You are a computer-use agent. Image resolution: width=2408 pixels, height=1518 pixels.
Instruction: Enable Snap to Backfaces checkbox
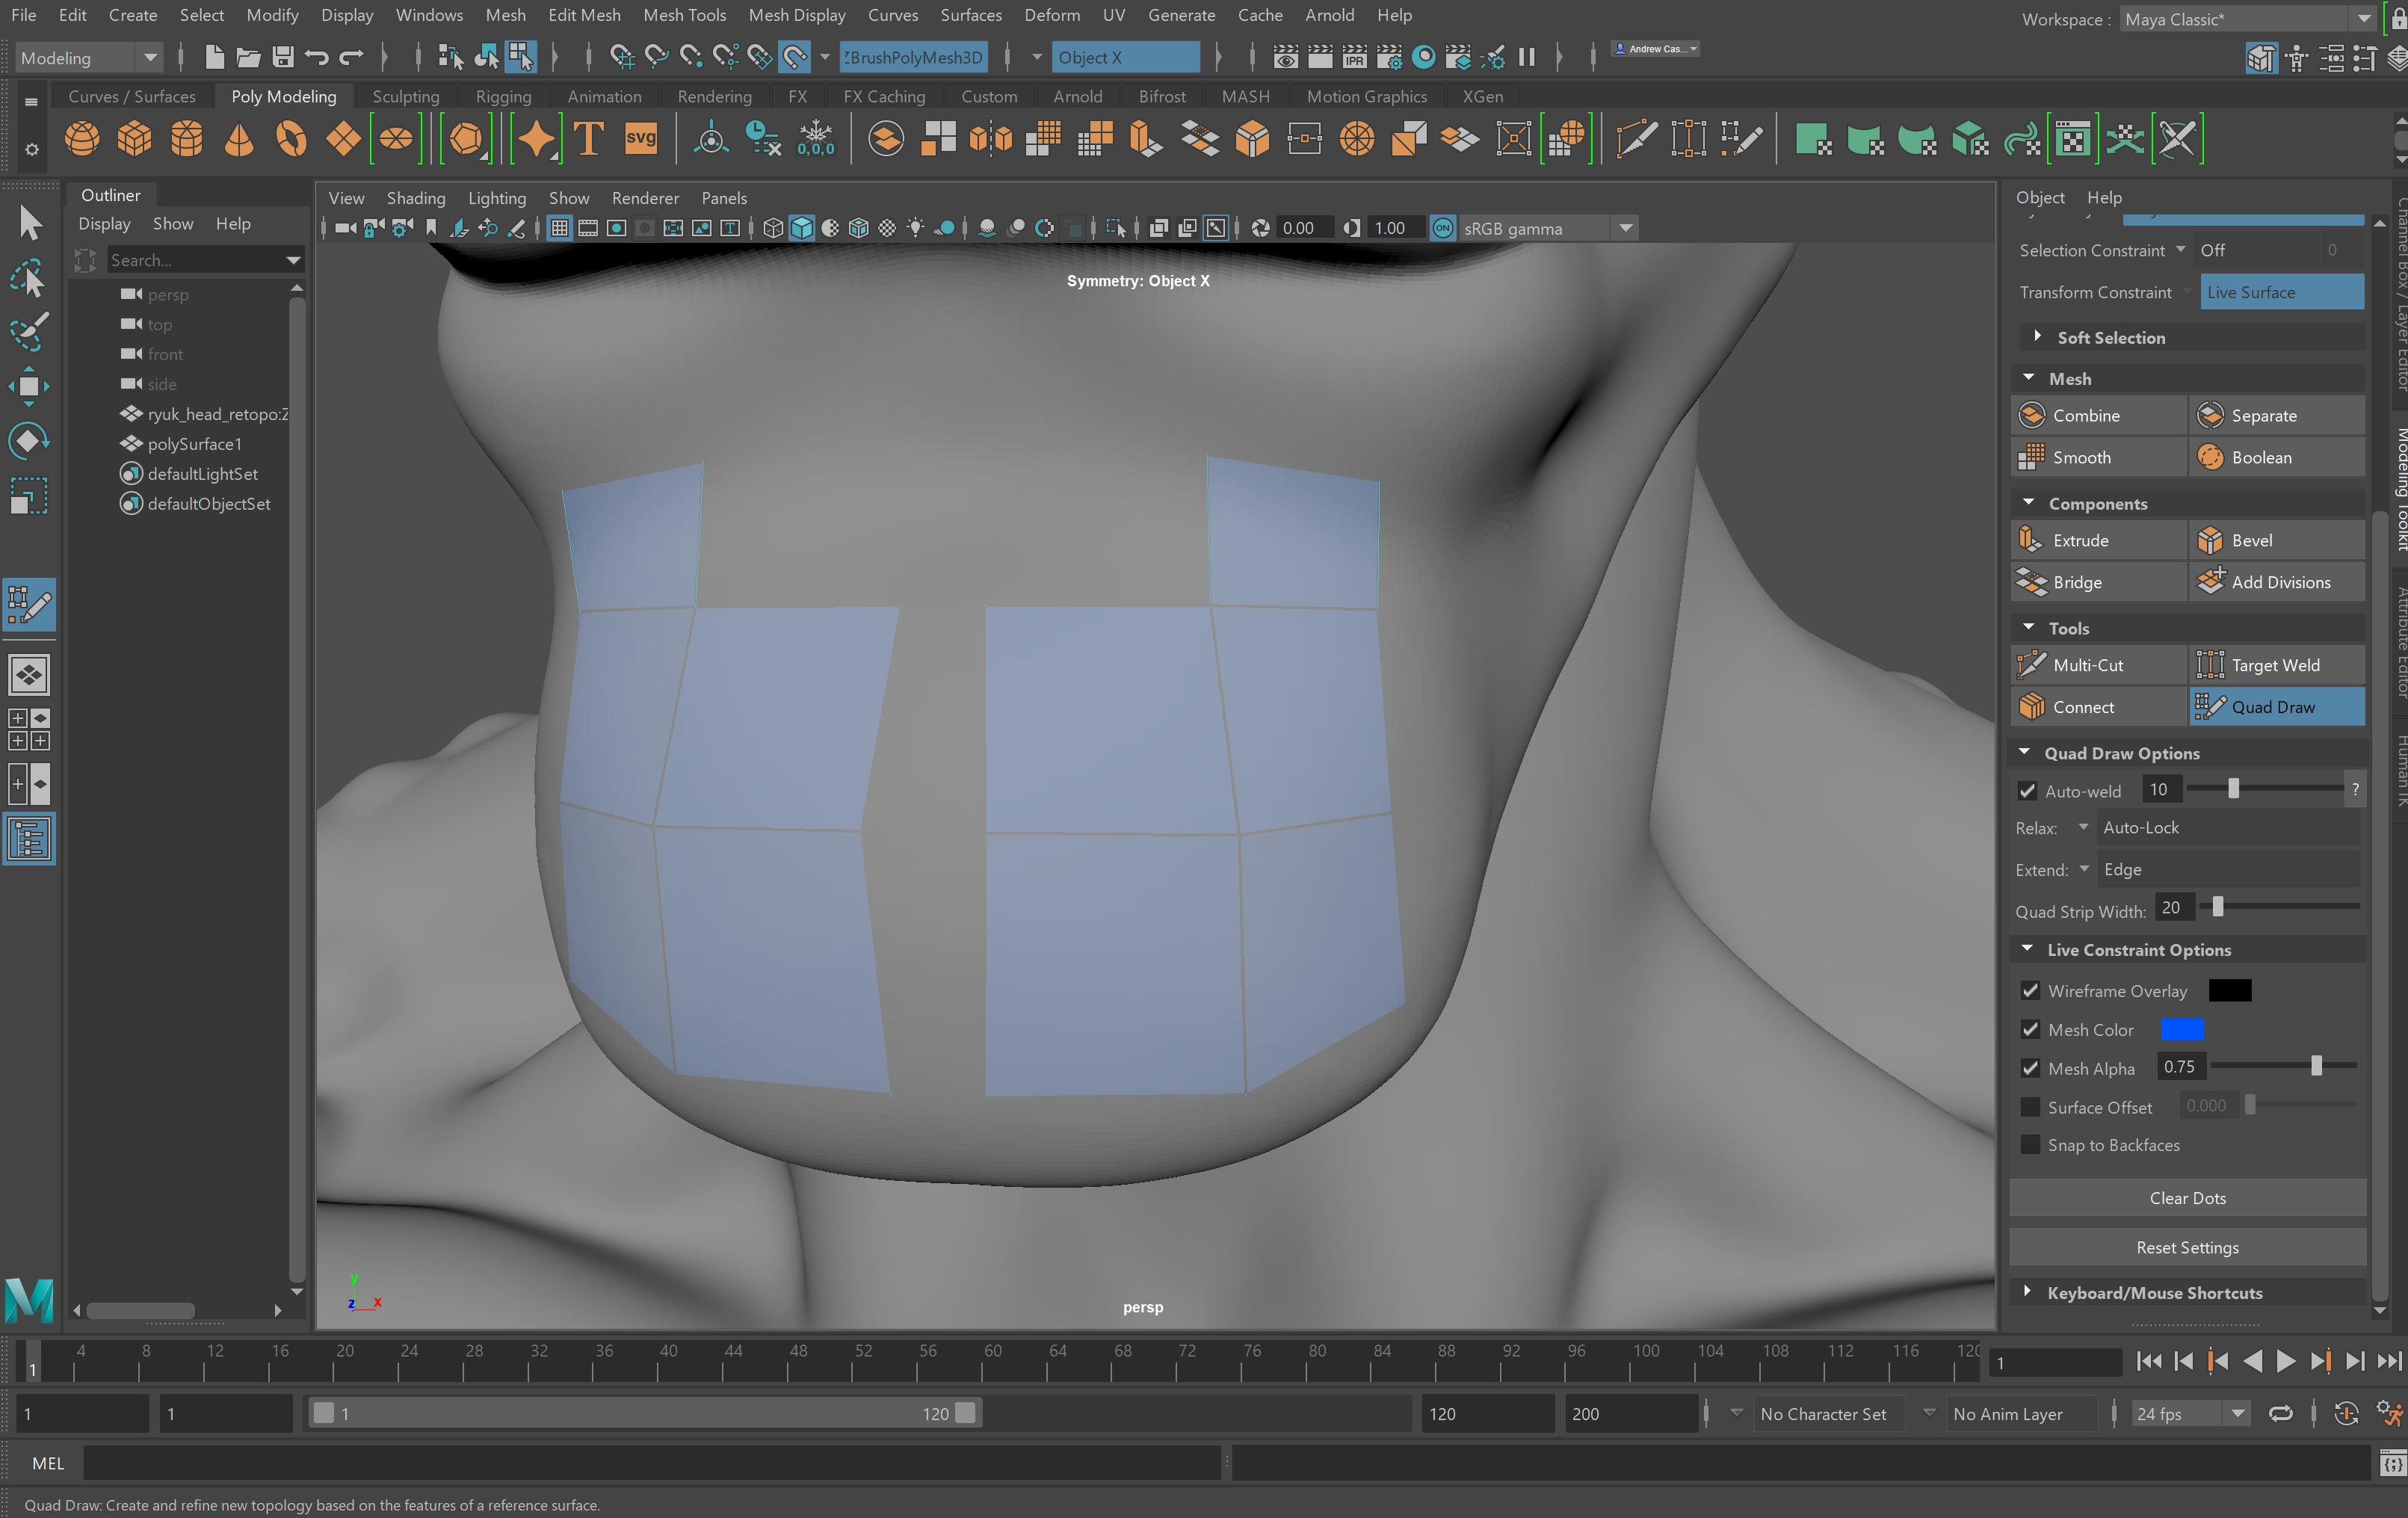click(x=2030, y=1145)
